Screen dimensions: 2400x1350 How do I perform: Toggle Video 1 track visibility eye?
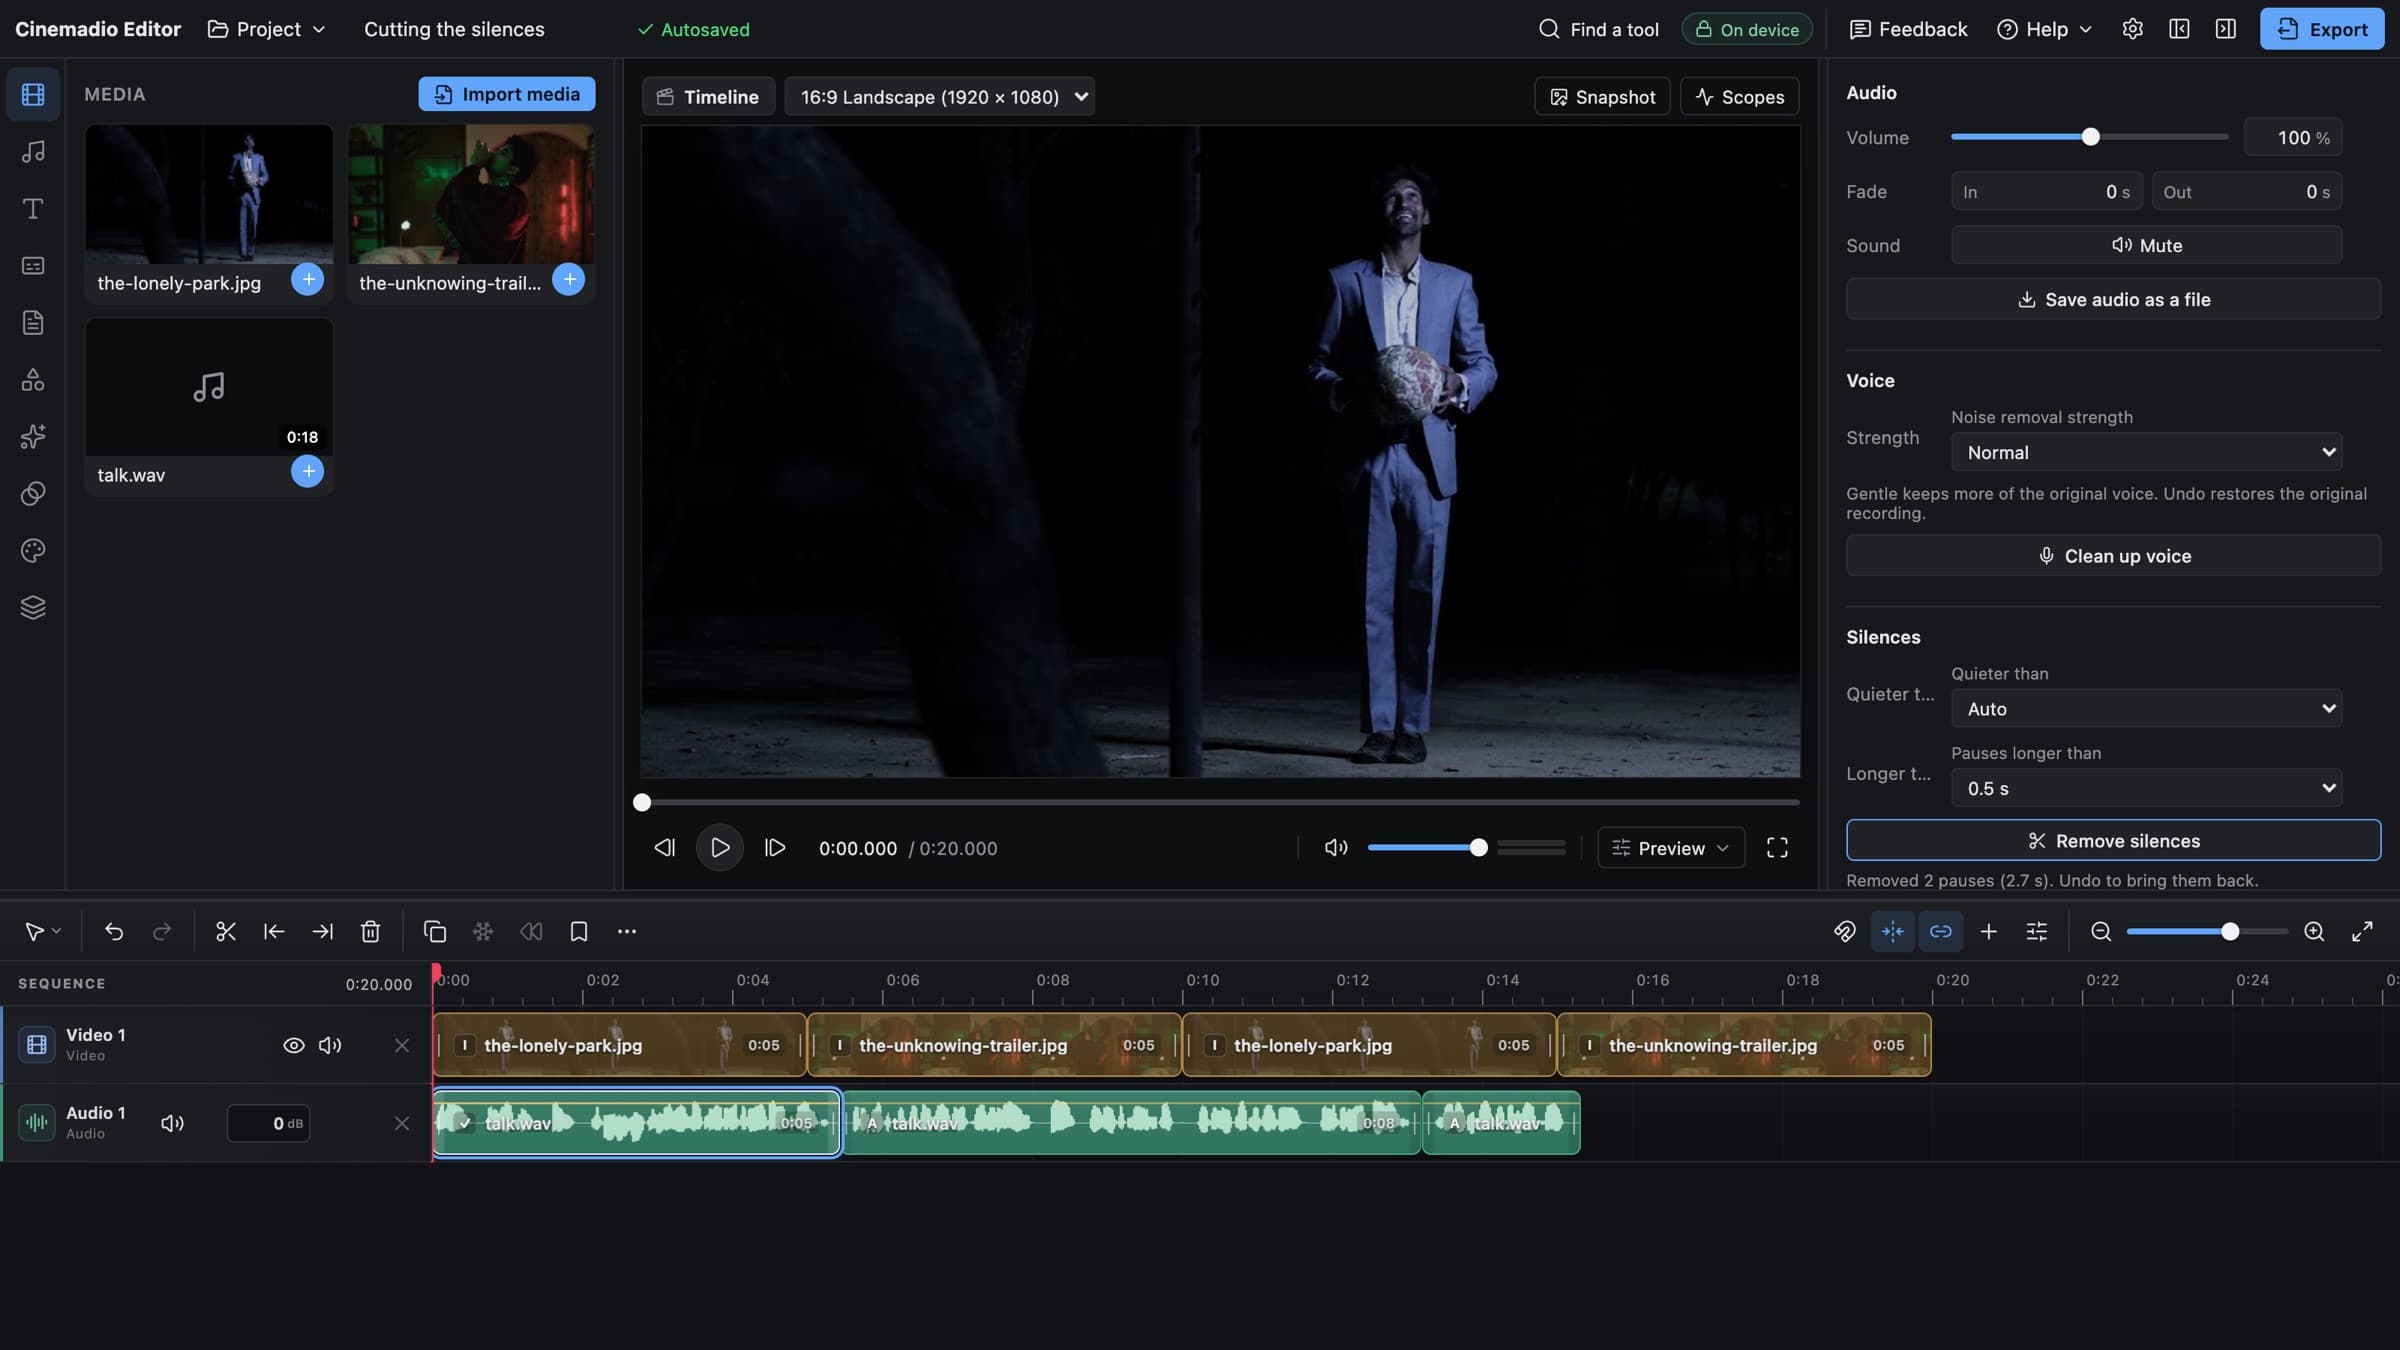[294, 1045]
